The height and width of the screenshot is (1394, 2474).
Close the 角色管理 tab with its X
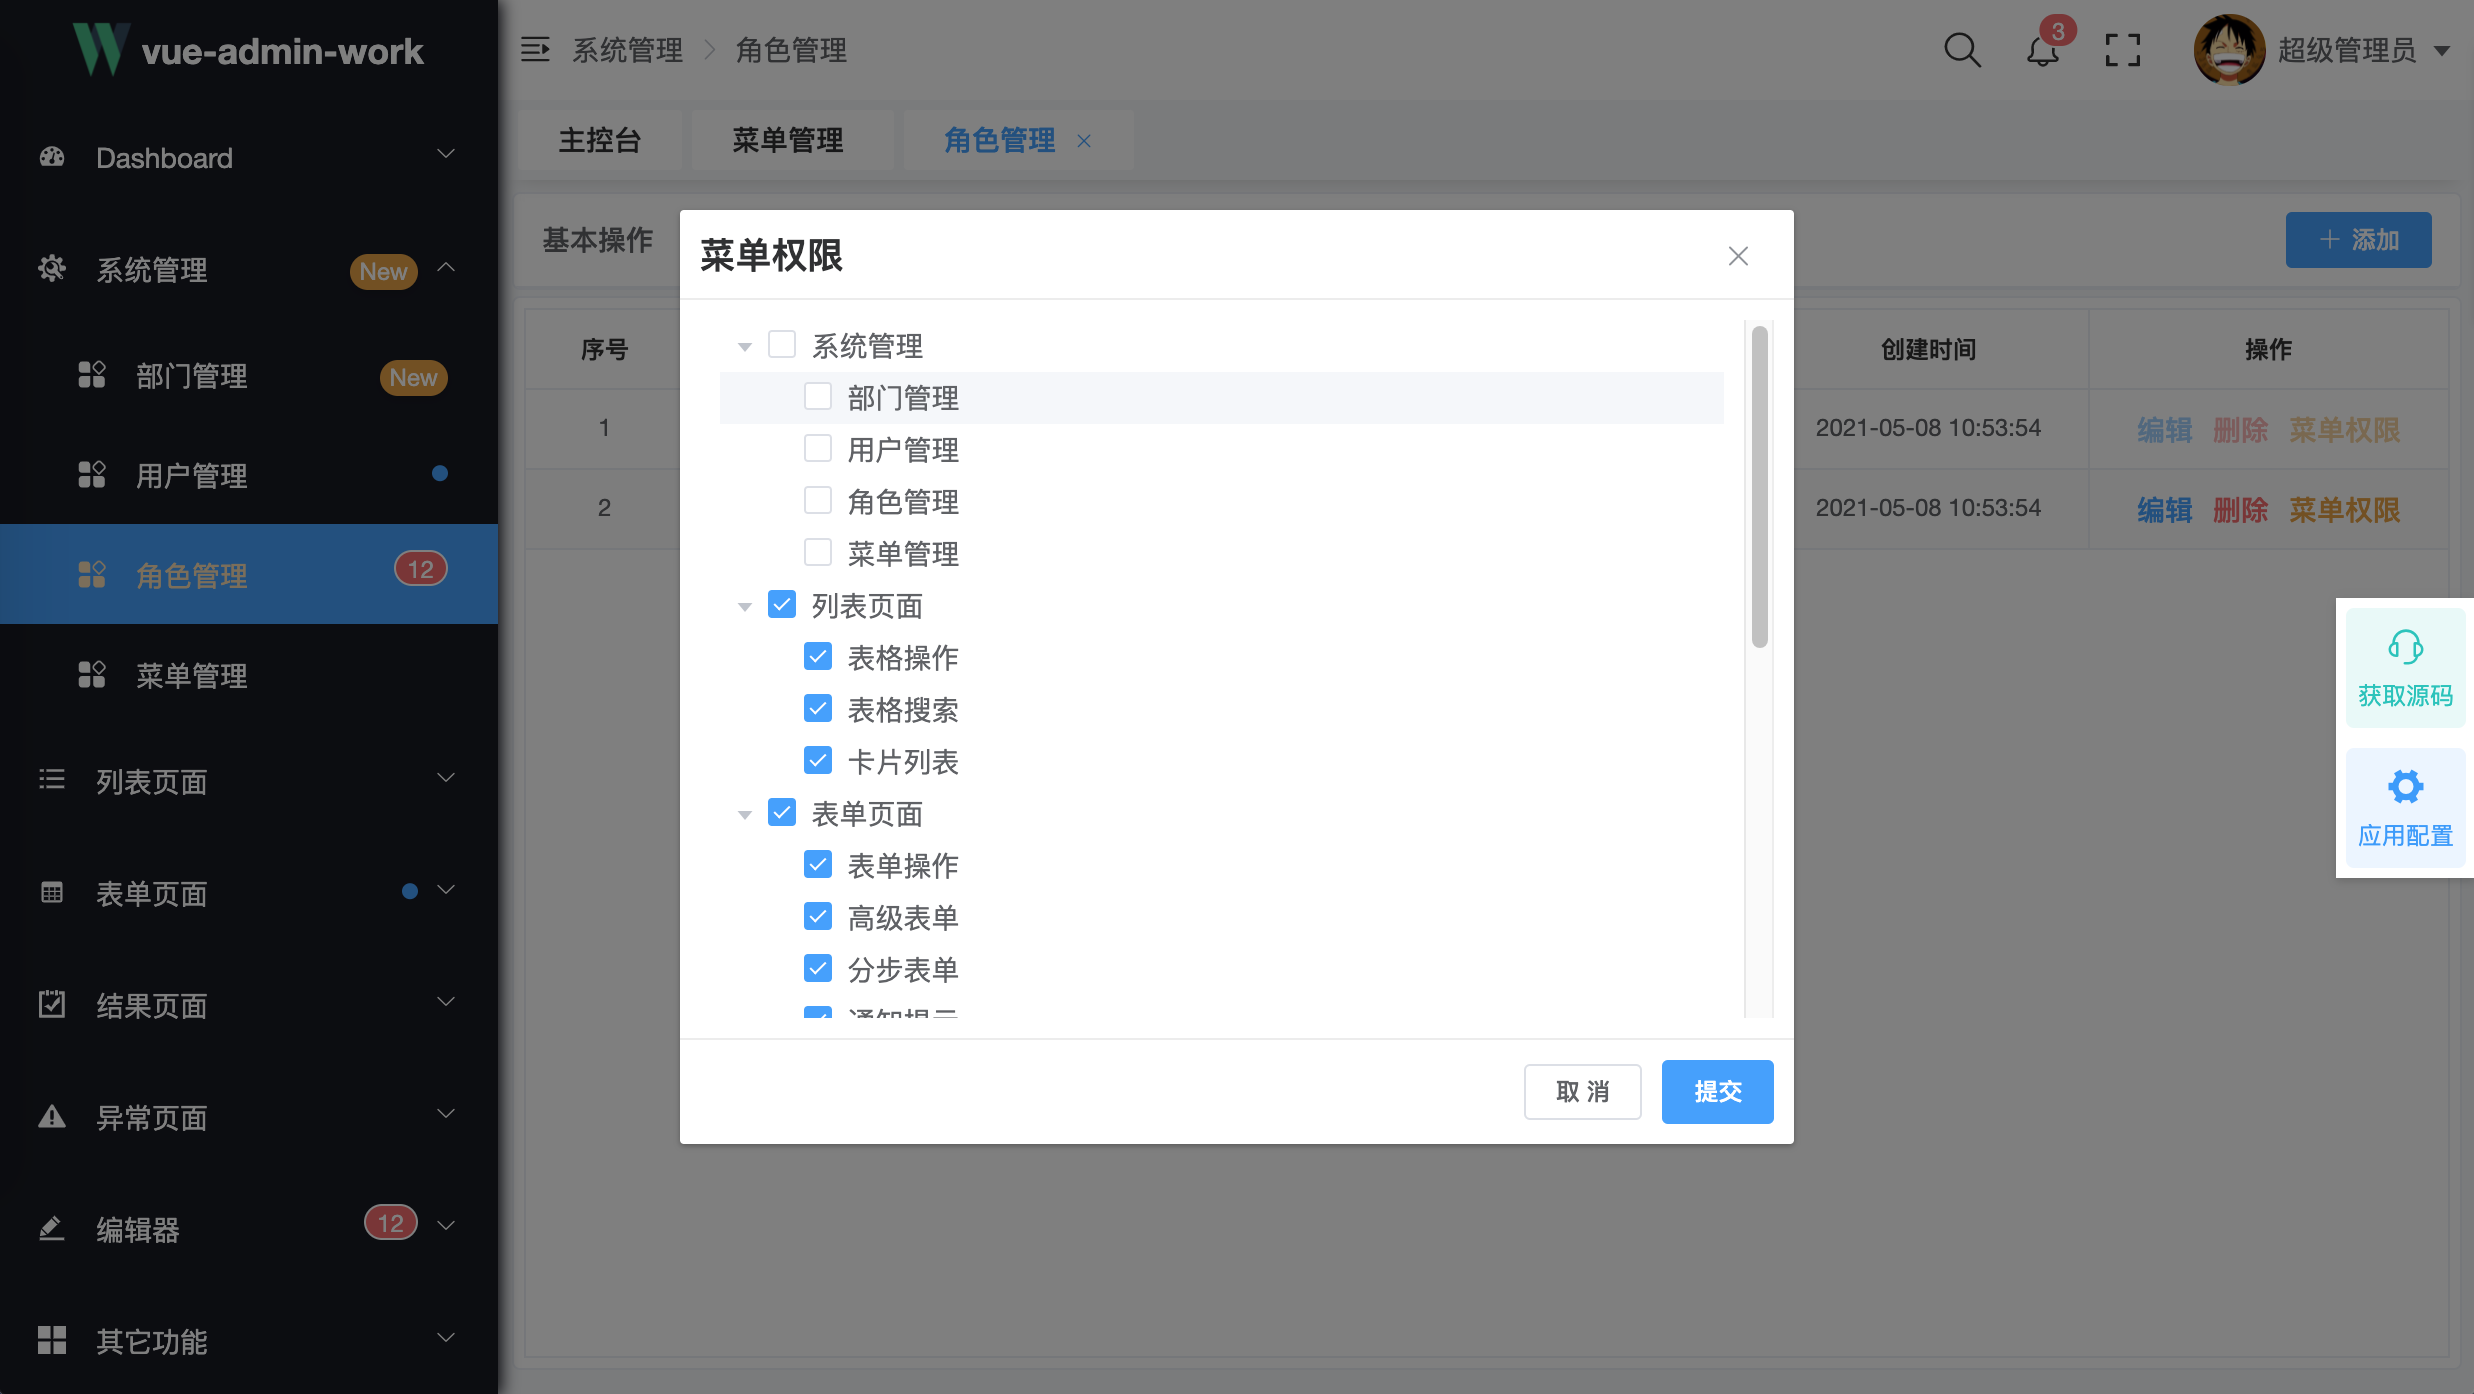tap(1084, 141)
